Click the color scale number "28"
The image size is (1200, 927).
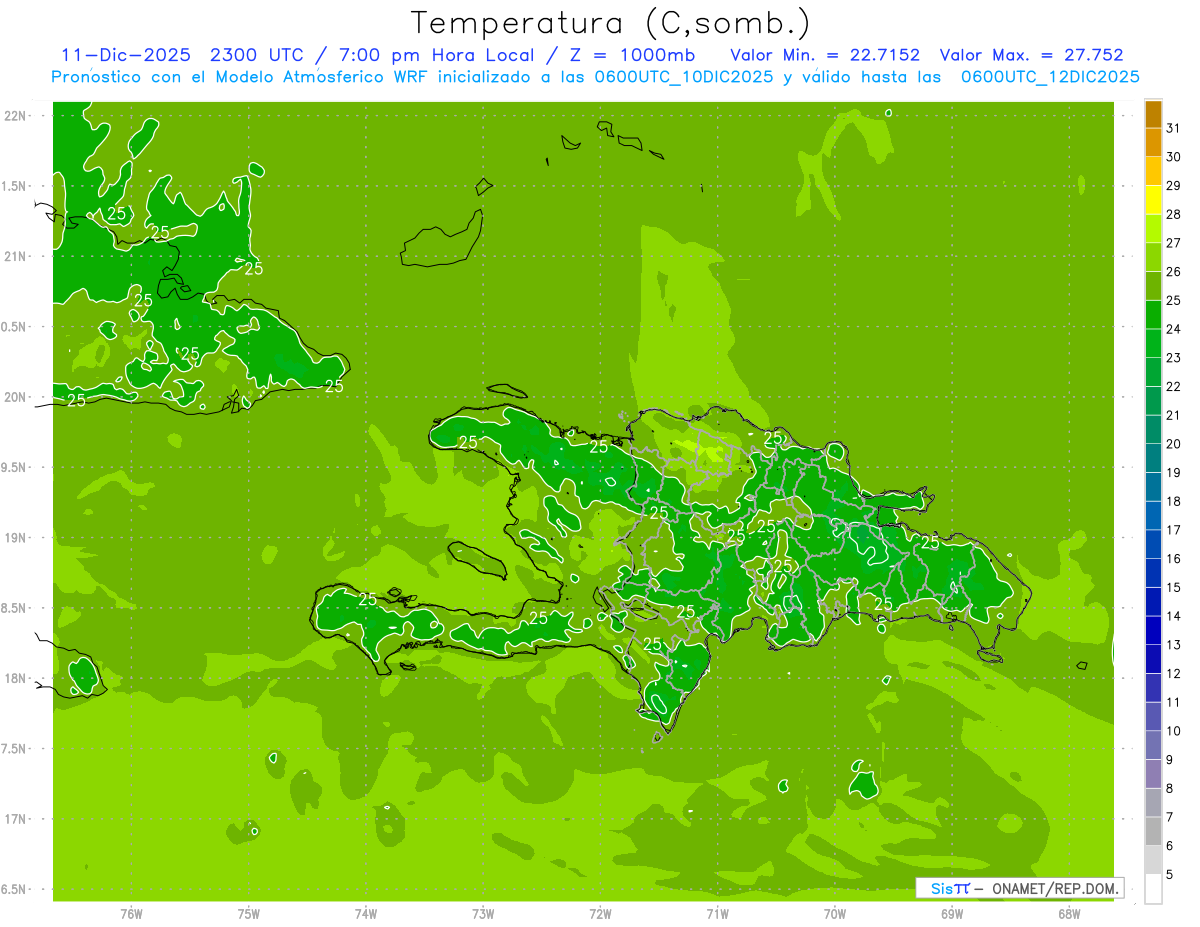click(x=1174, y=214)
